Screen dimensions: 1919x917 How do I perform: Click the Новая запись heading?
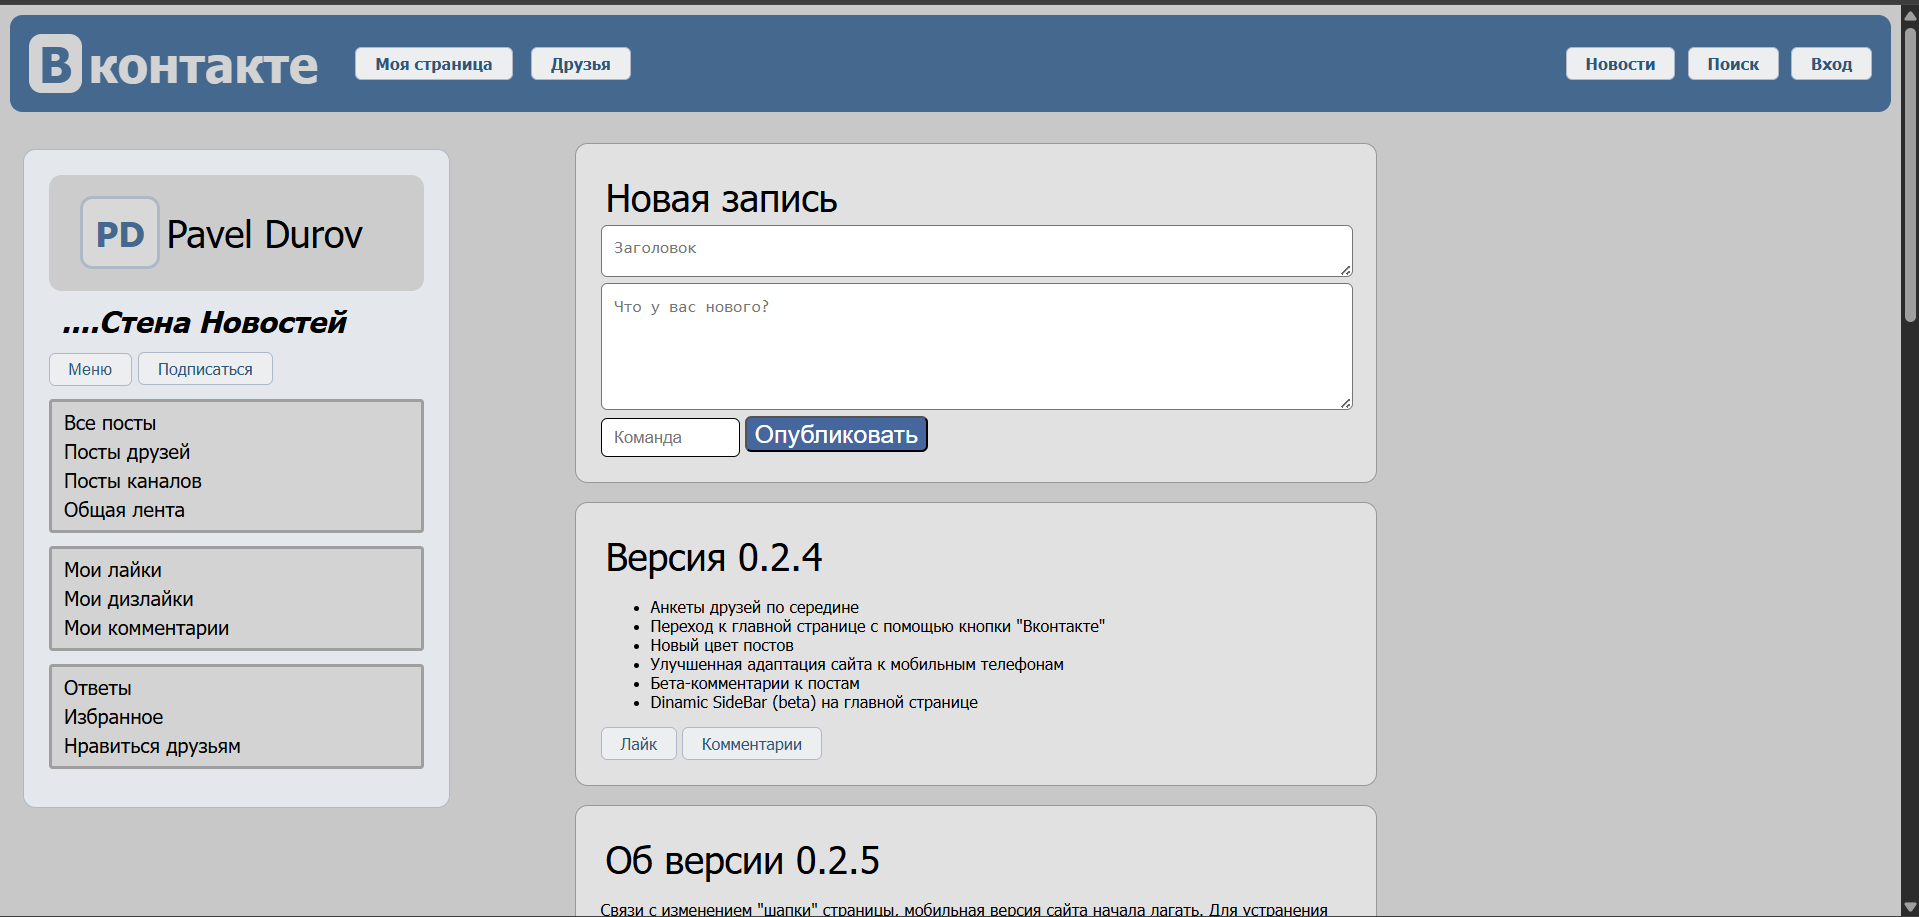point(721,199)
